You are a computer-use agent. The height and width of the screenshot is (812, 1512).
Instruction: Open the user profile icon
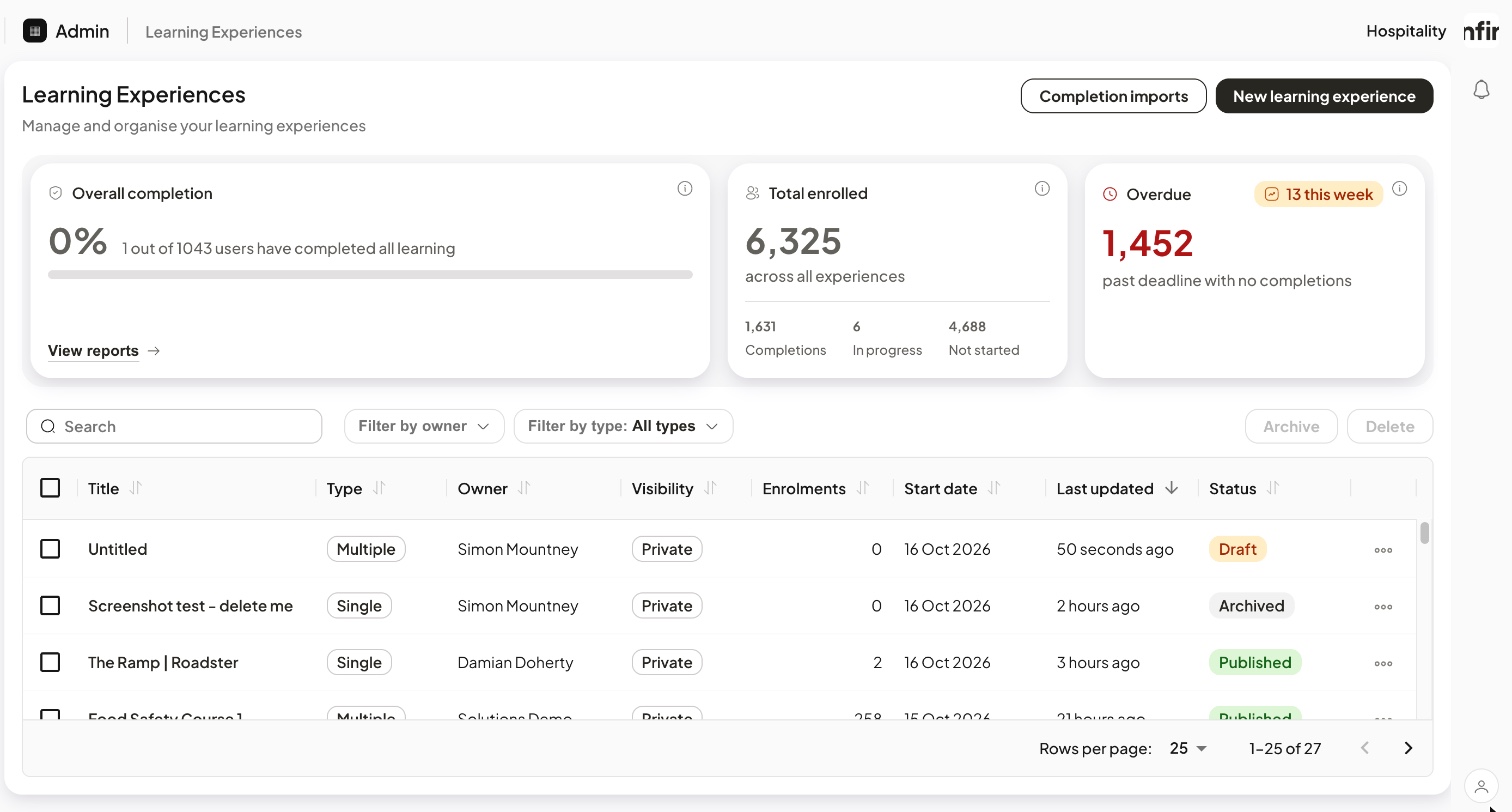[1481, 787]
